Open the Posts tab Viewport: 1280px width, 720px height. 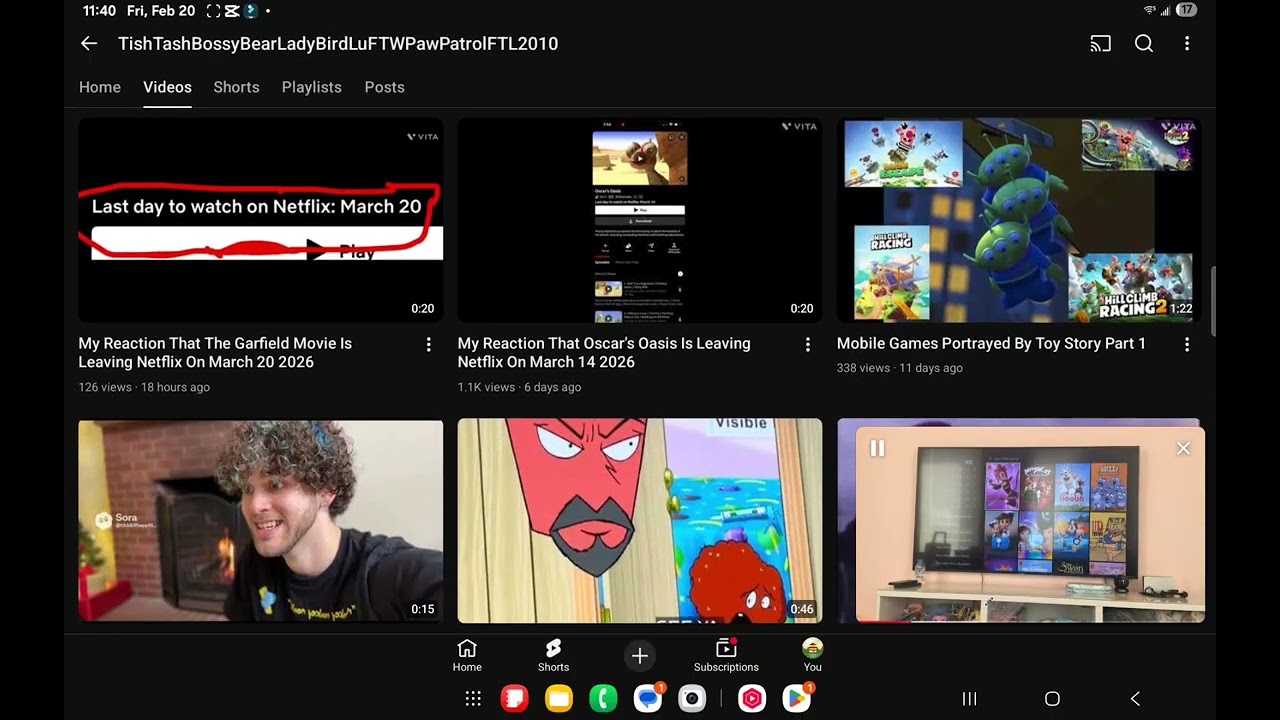[x=384, y=87]
